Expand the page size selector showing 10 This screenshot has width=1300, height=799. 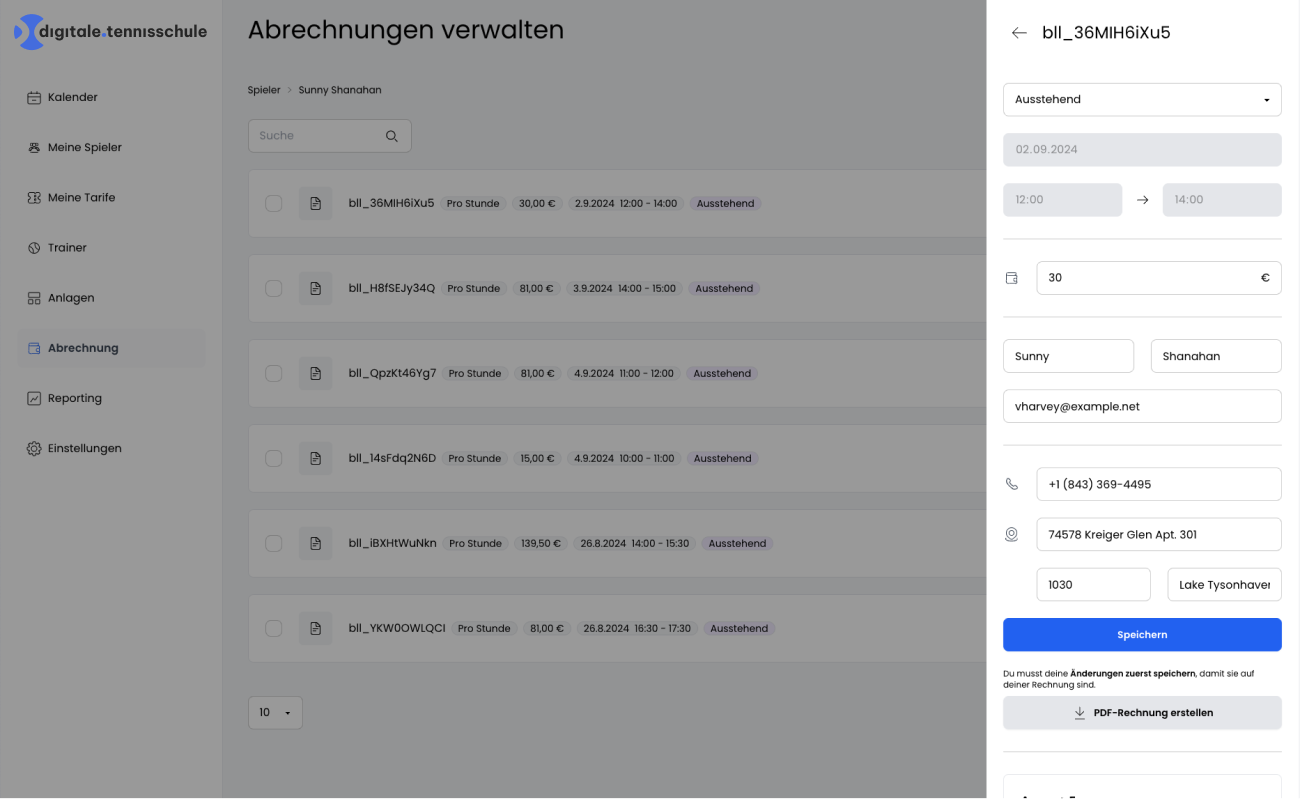click(275, 712)
